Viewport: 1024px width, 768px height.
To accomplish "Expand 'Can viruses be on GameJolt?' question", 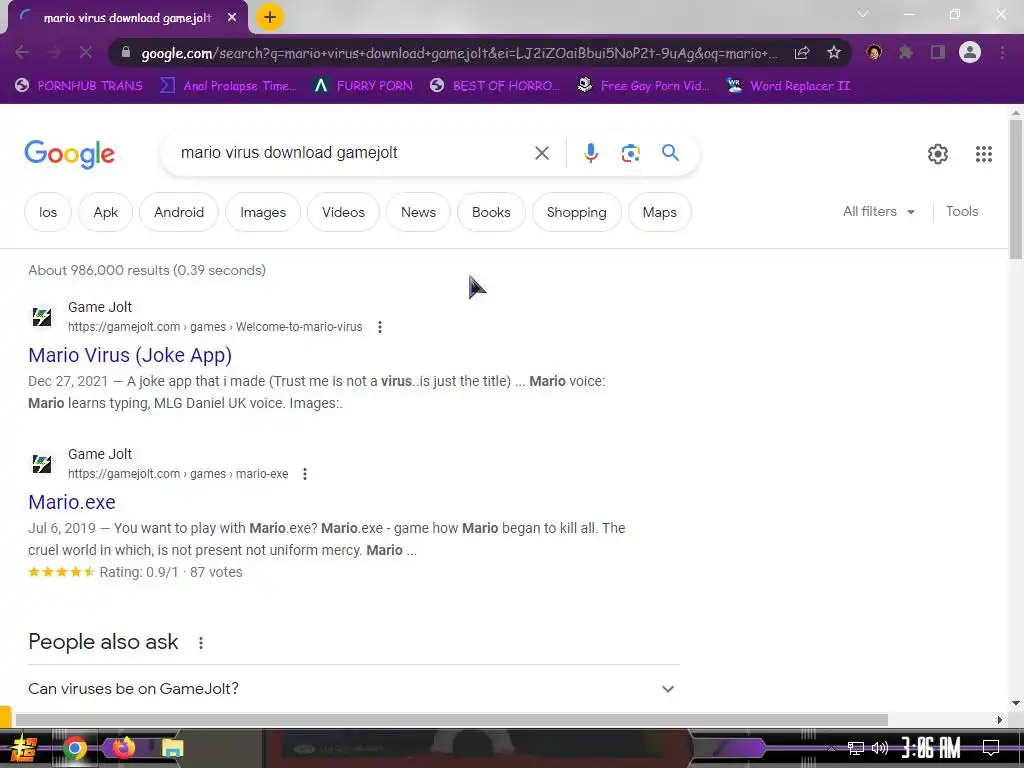I will point(353,689).
